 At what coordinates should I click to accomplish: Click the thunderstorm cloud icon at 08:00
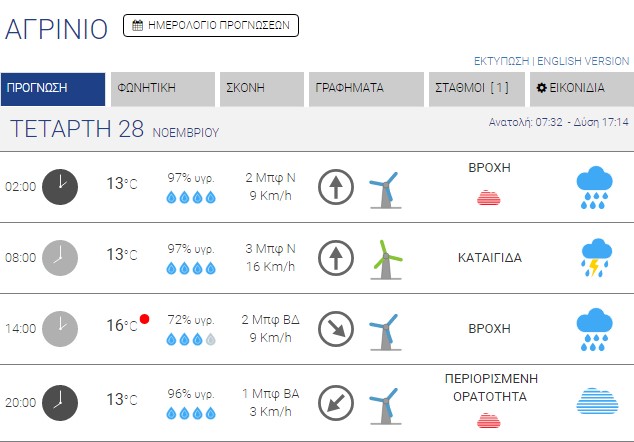pos(595,257)
